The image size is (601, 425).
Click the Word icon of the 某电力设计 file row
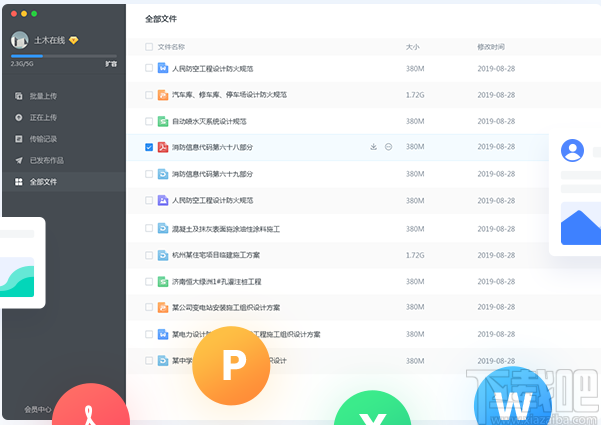click(163, 334)
